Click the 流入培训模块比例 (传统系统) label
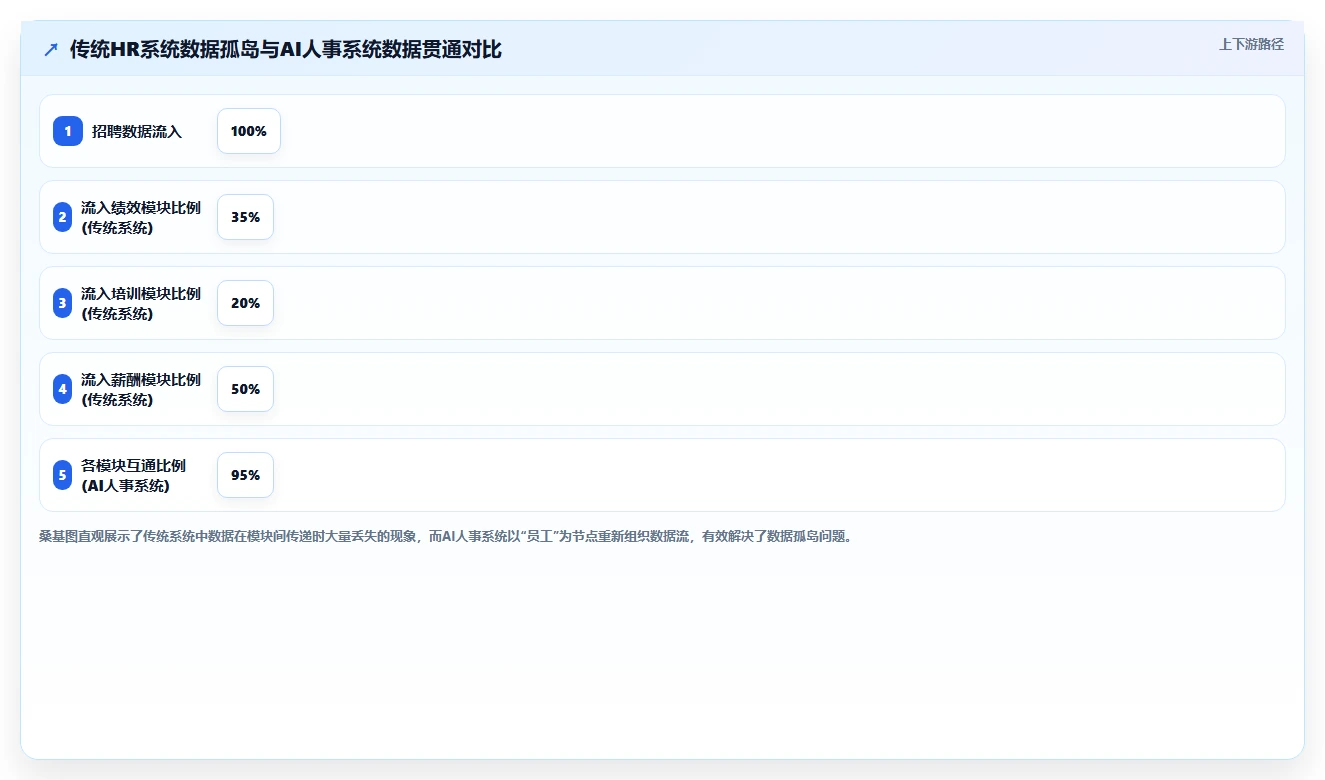 click(x=141, y=303)
